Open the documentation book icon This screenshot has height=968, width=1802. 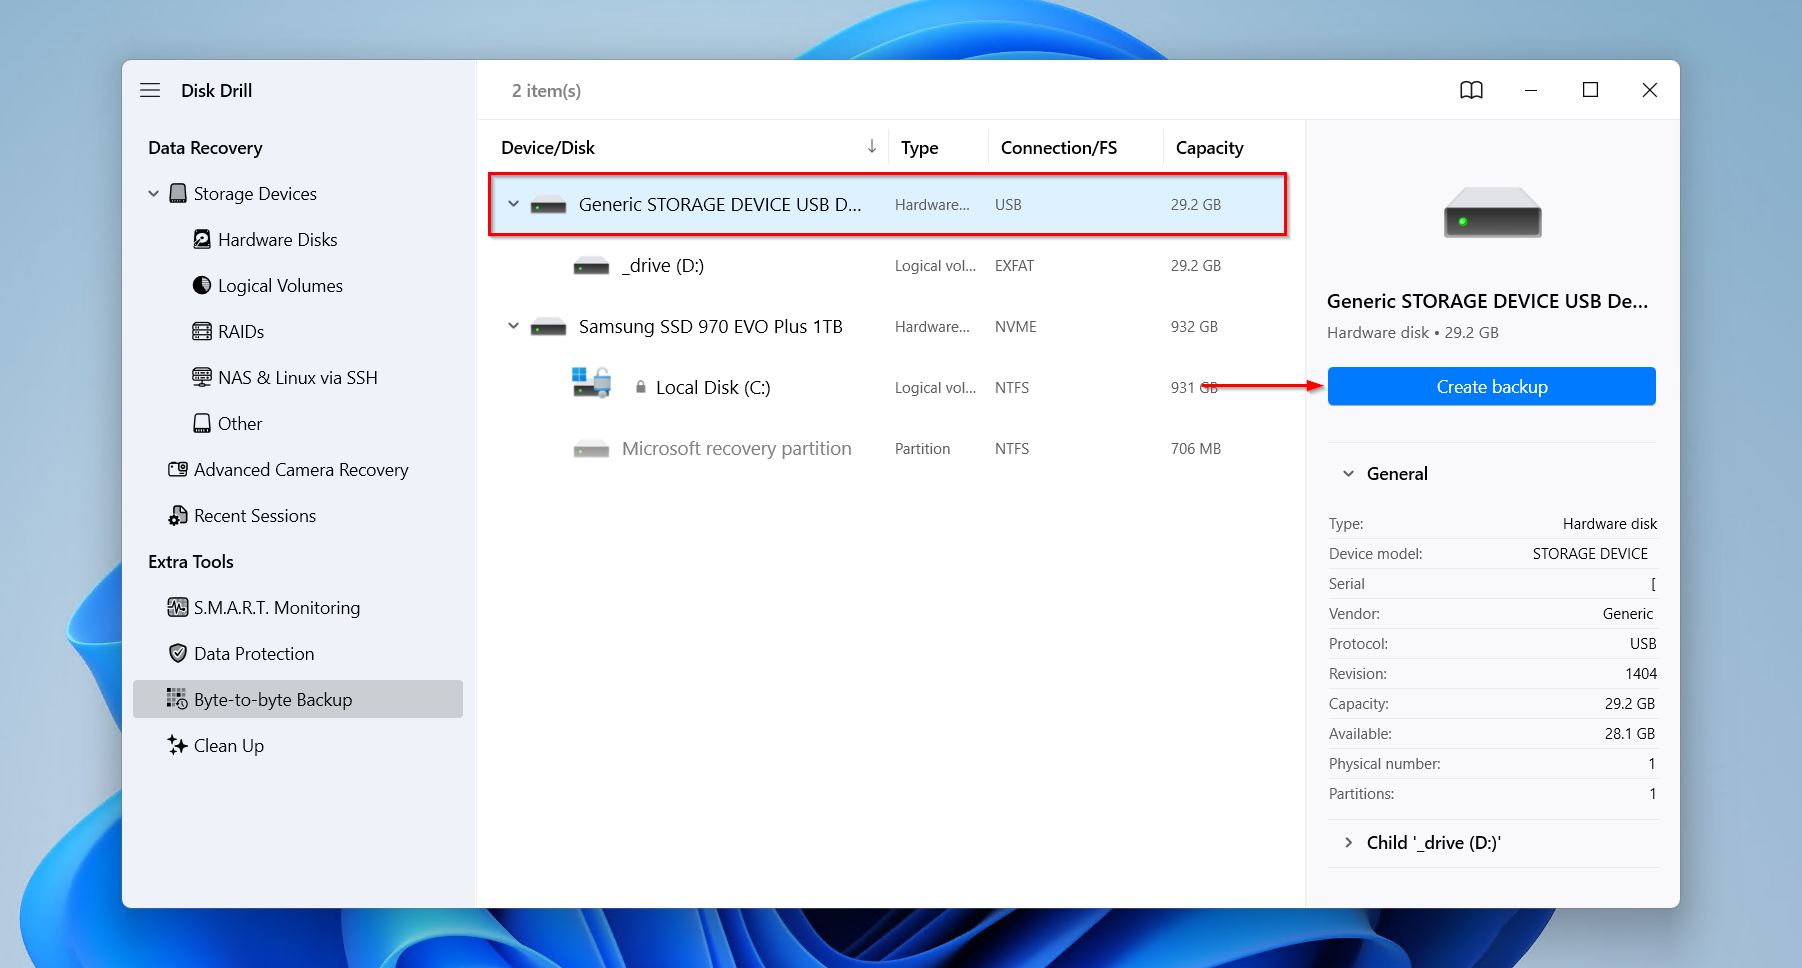click(1471, 90)
